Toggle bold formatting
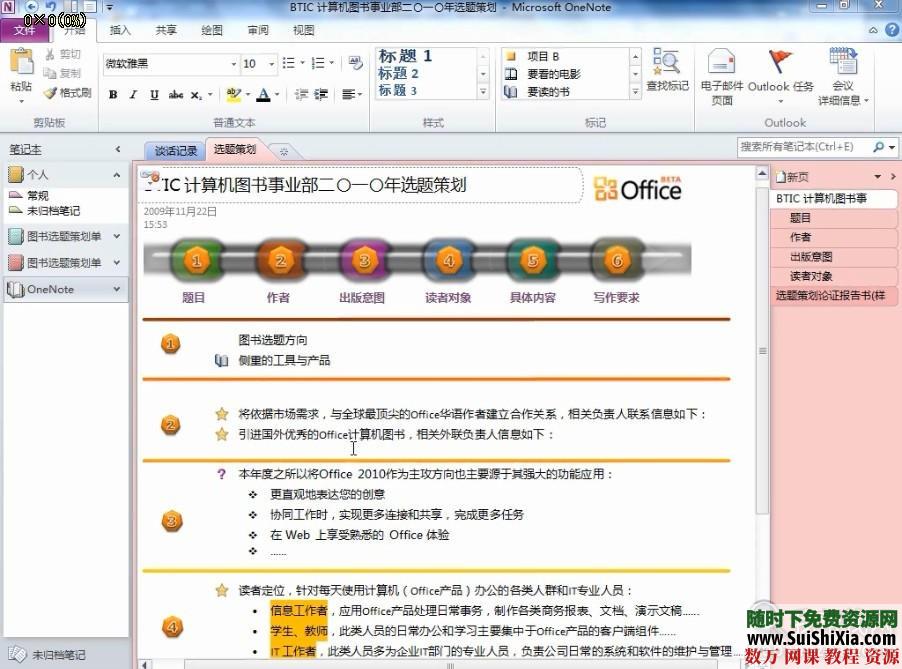The image size is (902, 669). (112, 95)
